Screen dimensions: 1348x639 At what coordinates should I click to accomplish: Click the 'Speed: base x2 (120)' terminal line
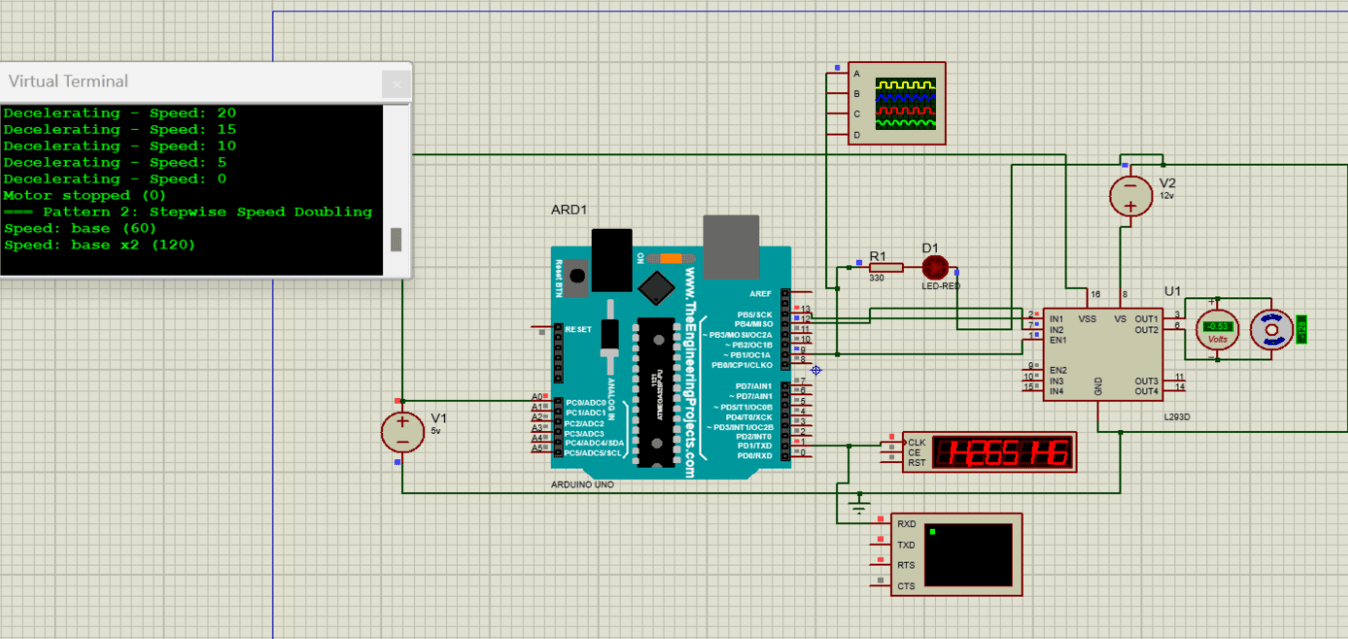coord(99,244)
